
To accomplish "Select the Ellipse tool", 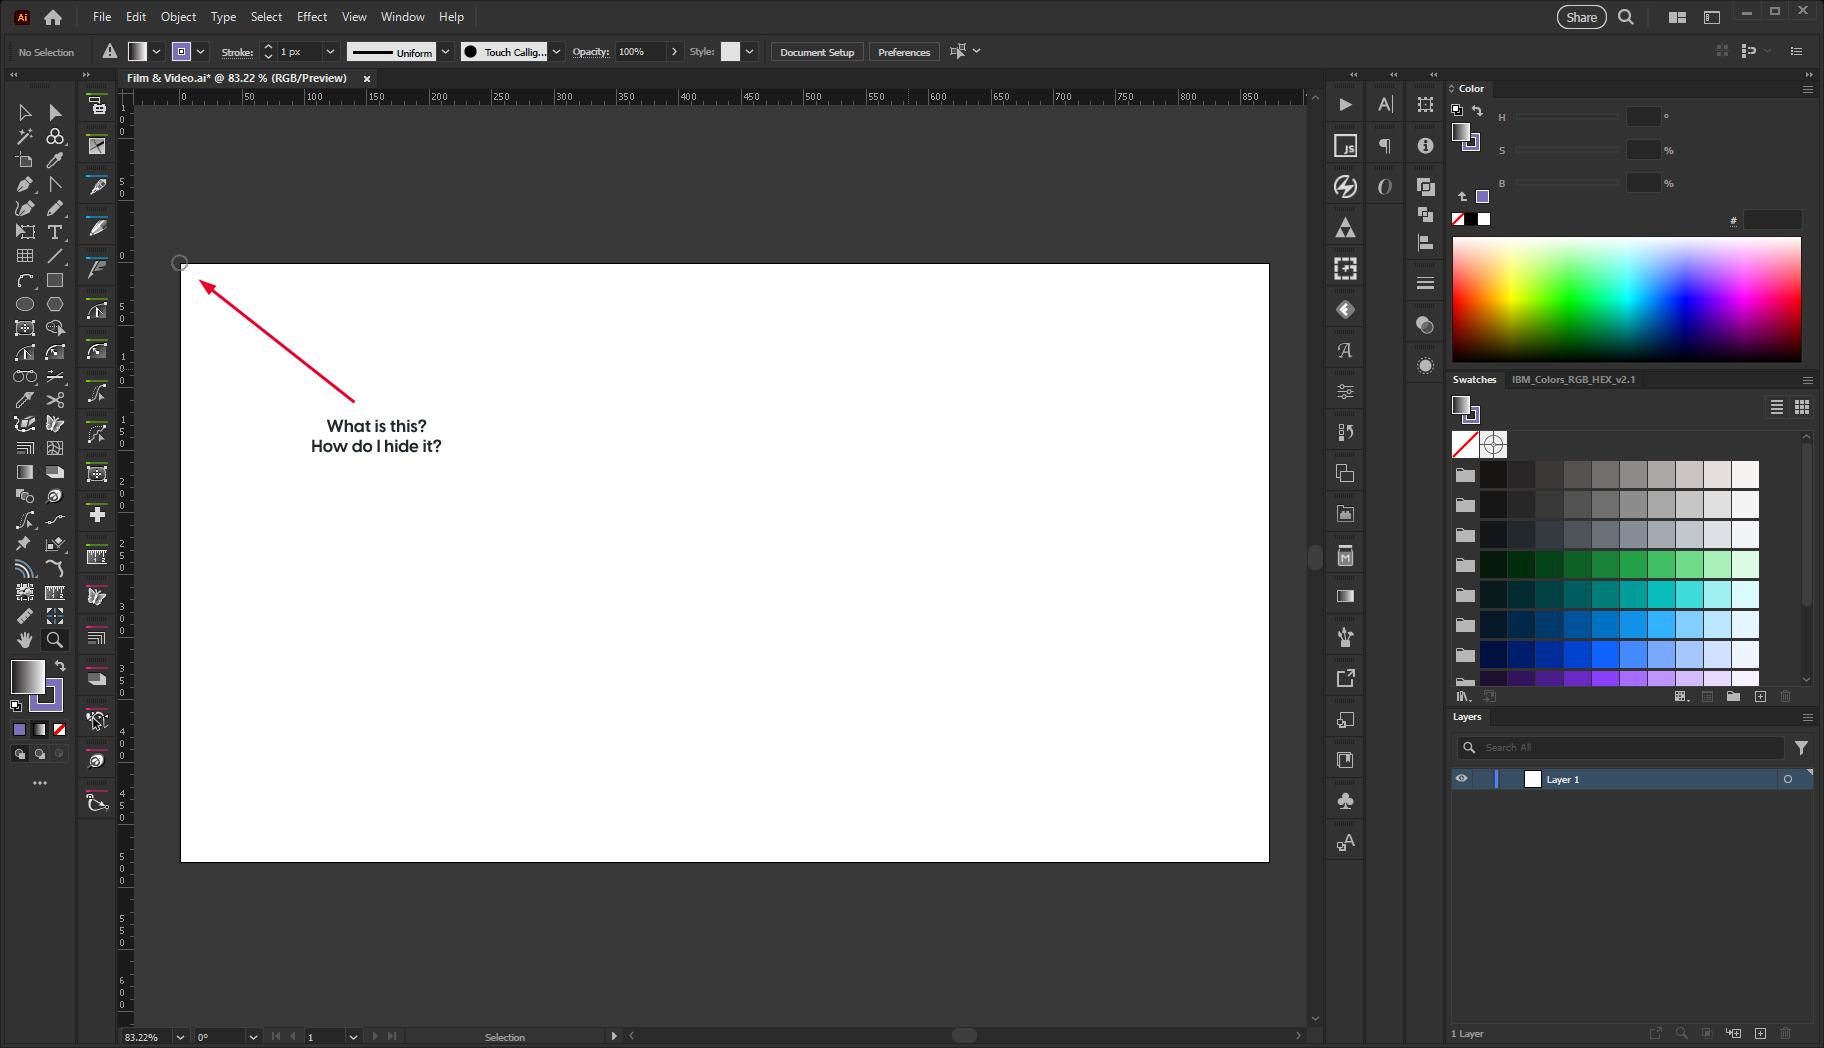I will click(25, 304).
